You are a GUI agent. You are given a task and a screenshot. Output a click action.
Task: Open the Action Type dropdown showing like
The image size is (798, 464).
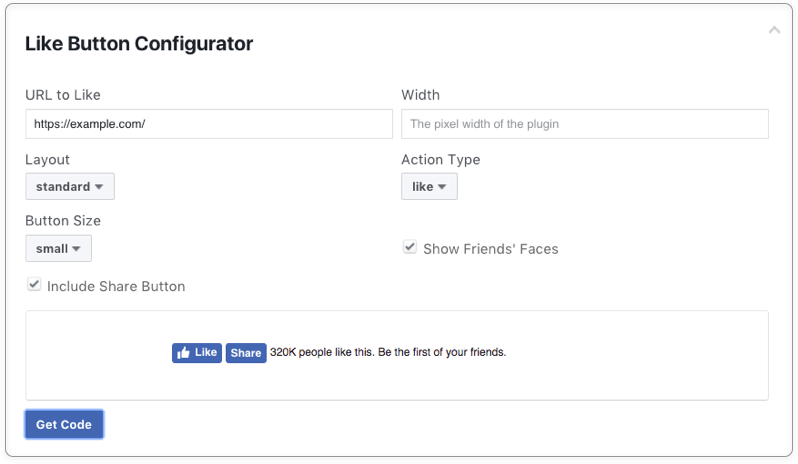429,187
